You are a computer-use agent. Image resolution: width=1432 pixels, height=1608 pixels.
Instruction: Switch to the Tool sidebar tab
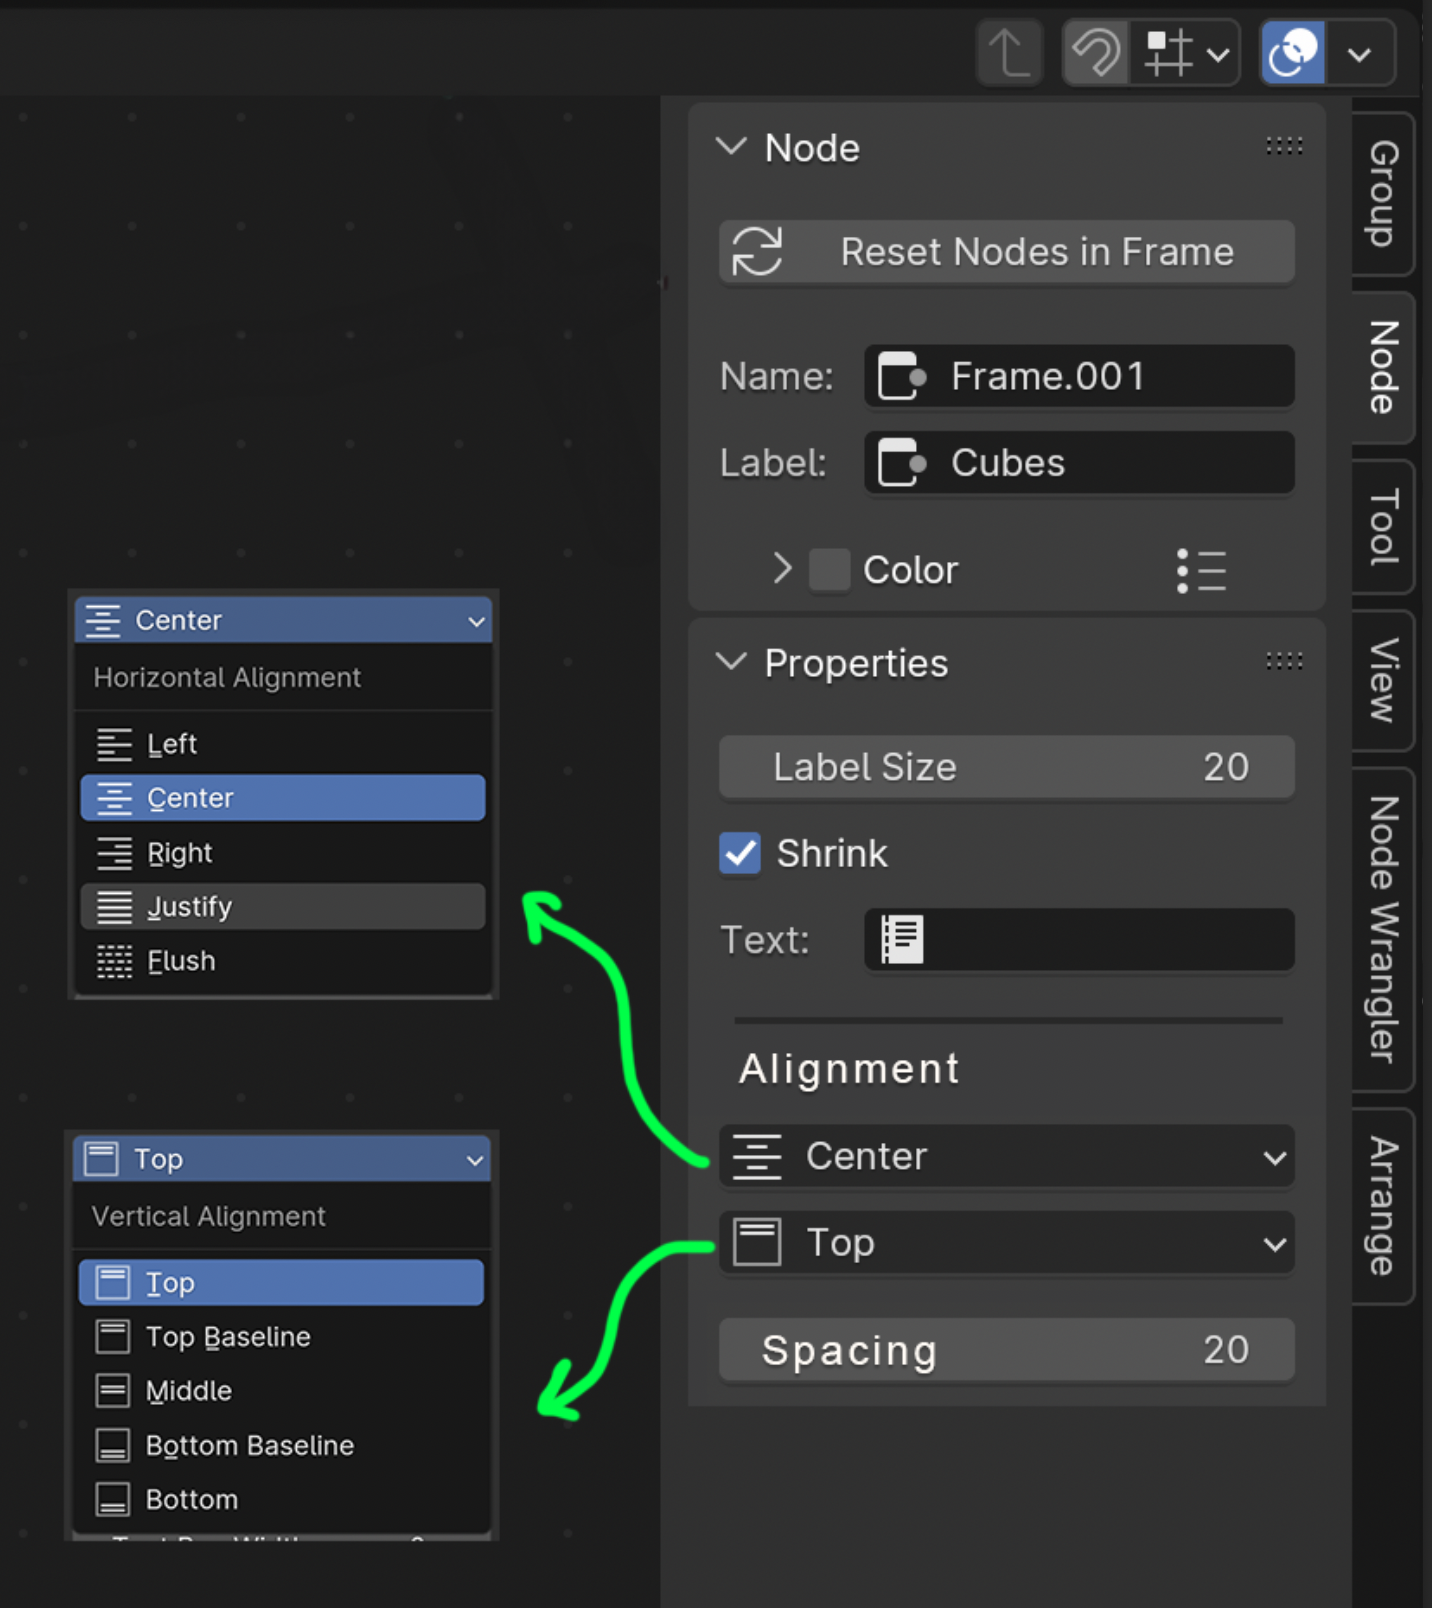[1383, 527]
